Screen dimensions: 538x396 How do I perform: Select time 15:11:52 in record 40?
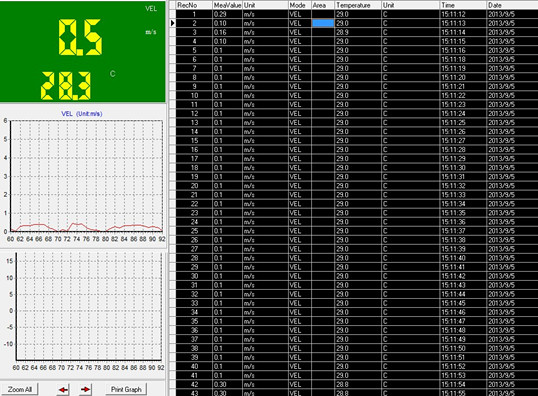463,366
